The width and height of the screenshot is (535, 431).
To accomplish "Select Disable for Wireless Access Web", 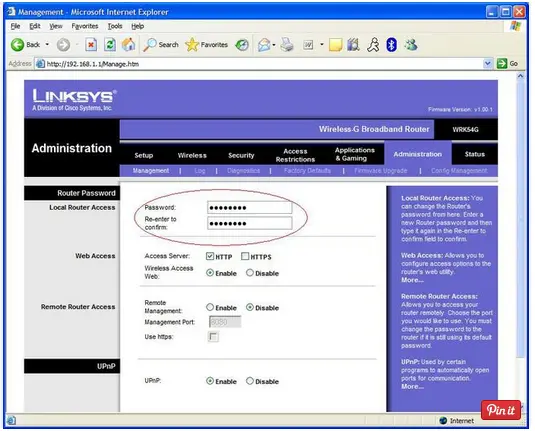I will point(250,273).
